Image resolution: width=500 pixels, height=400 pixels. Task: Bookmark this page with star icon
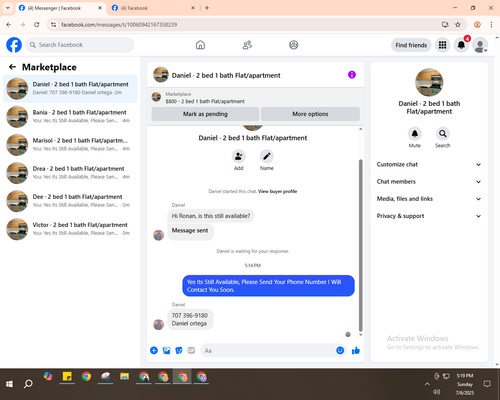tap(458, 25)
